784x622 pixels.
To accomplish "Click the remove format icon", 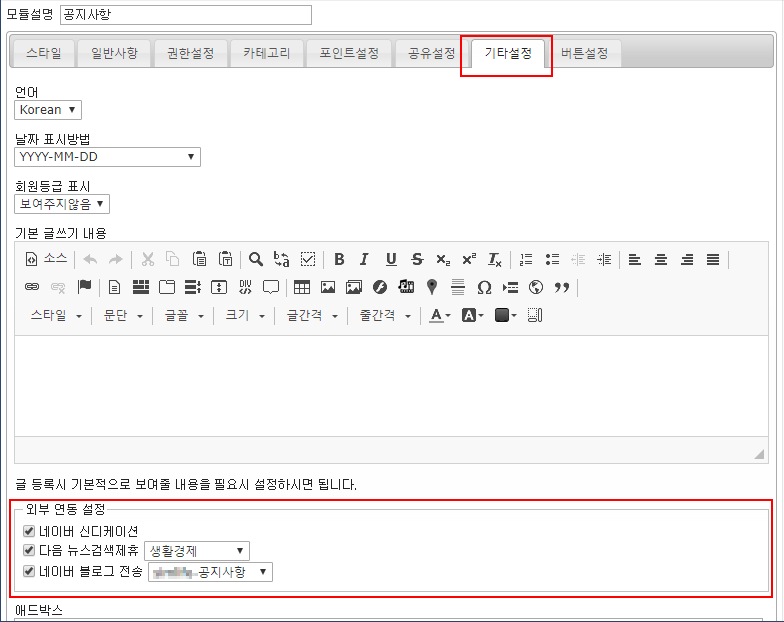I will pyautogui.click(x=494, y=259).
